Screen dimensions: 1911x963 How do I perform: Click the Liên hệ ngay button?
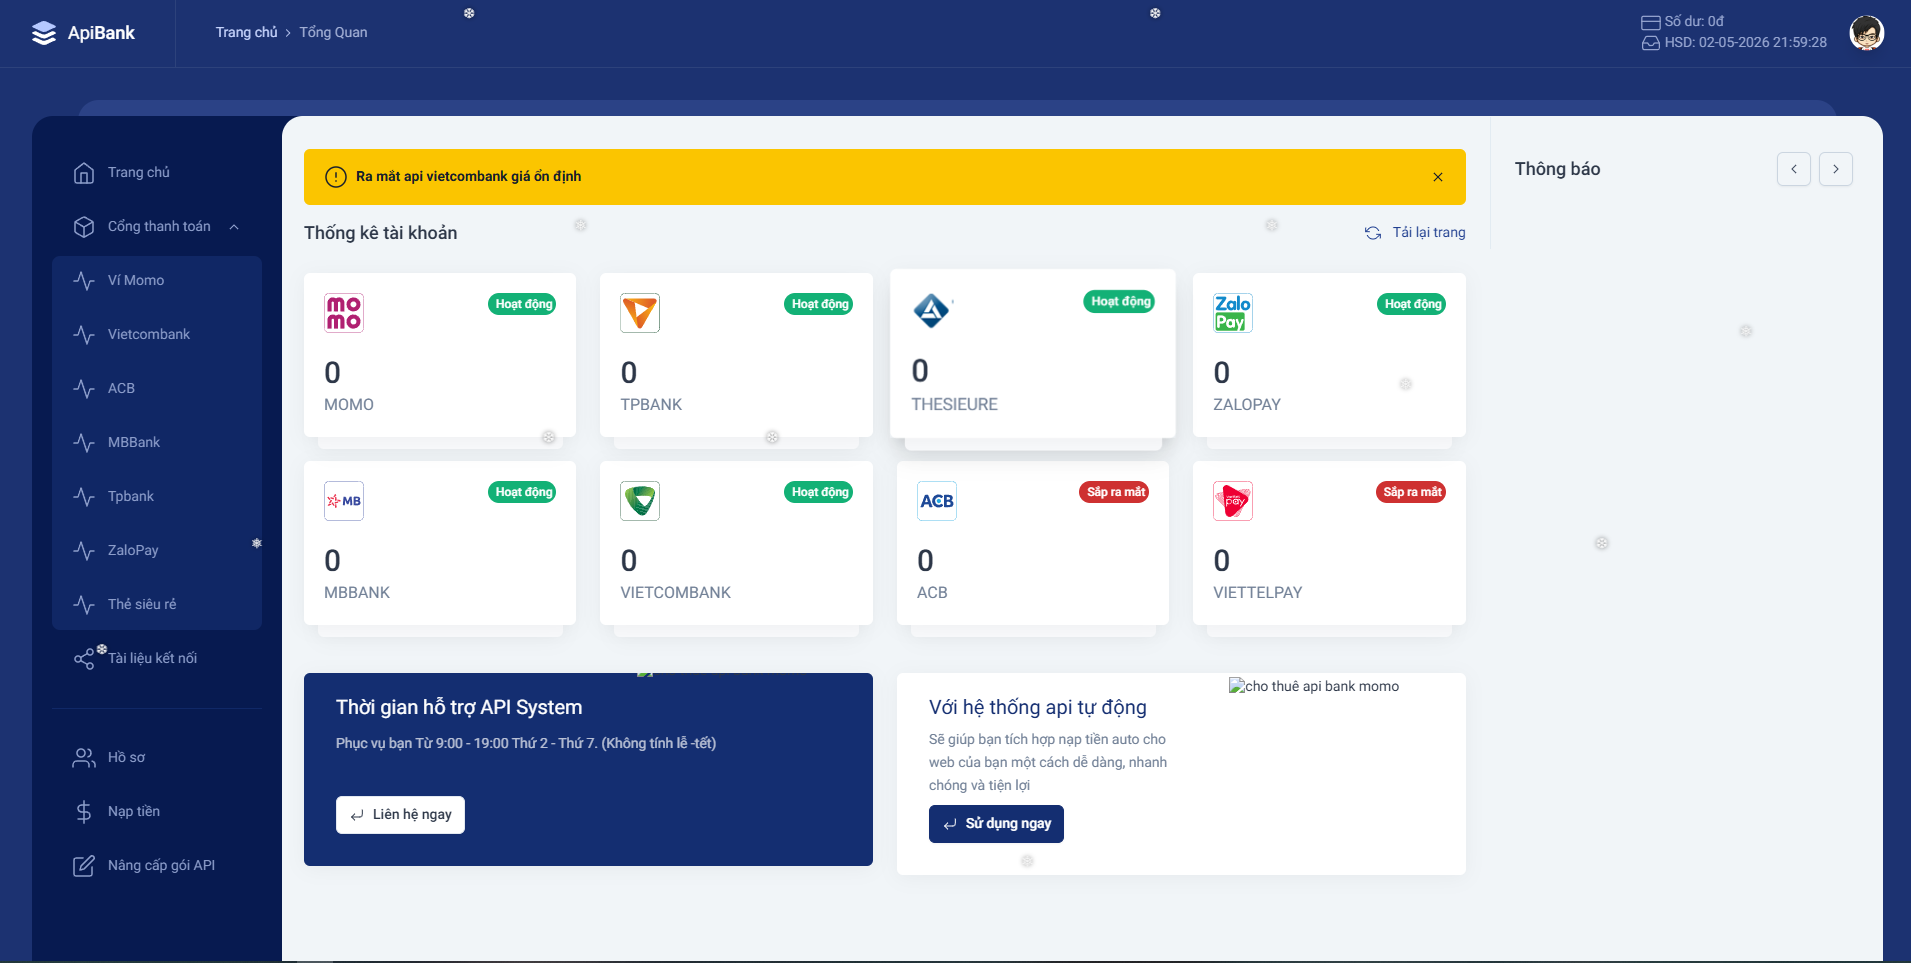[400, 815]
